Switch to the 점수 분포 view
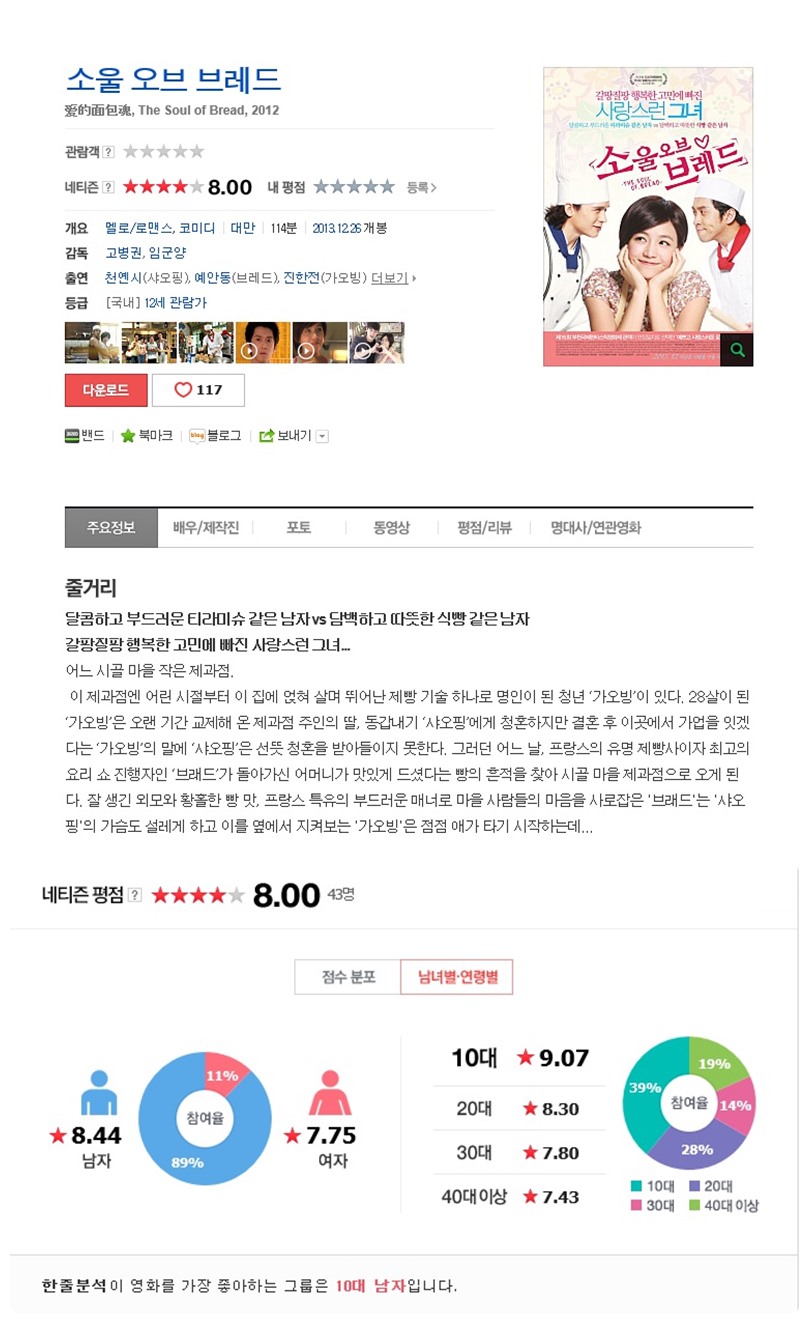Image resolution: width=810 pixels, height=1324 pixels. (347, 977)
